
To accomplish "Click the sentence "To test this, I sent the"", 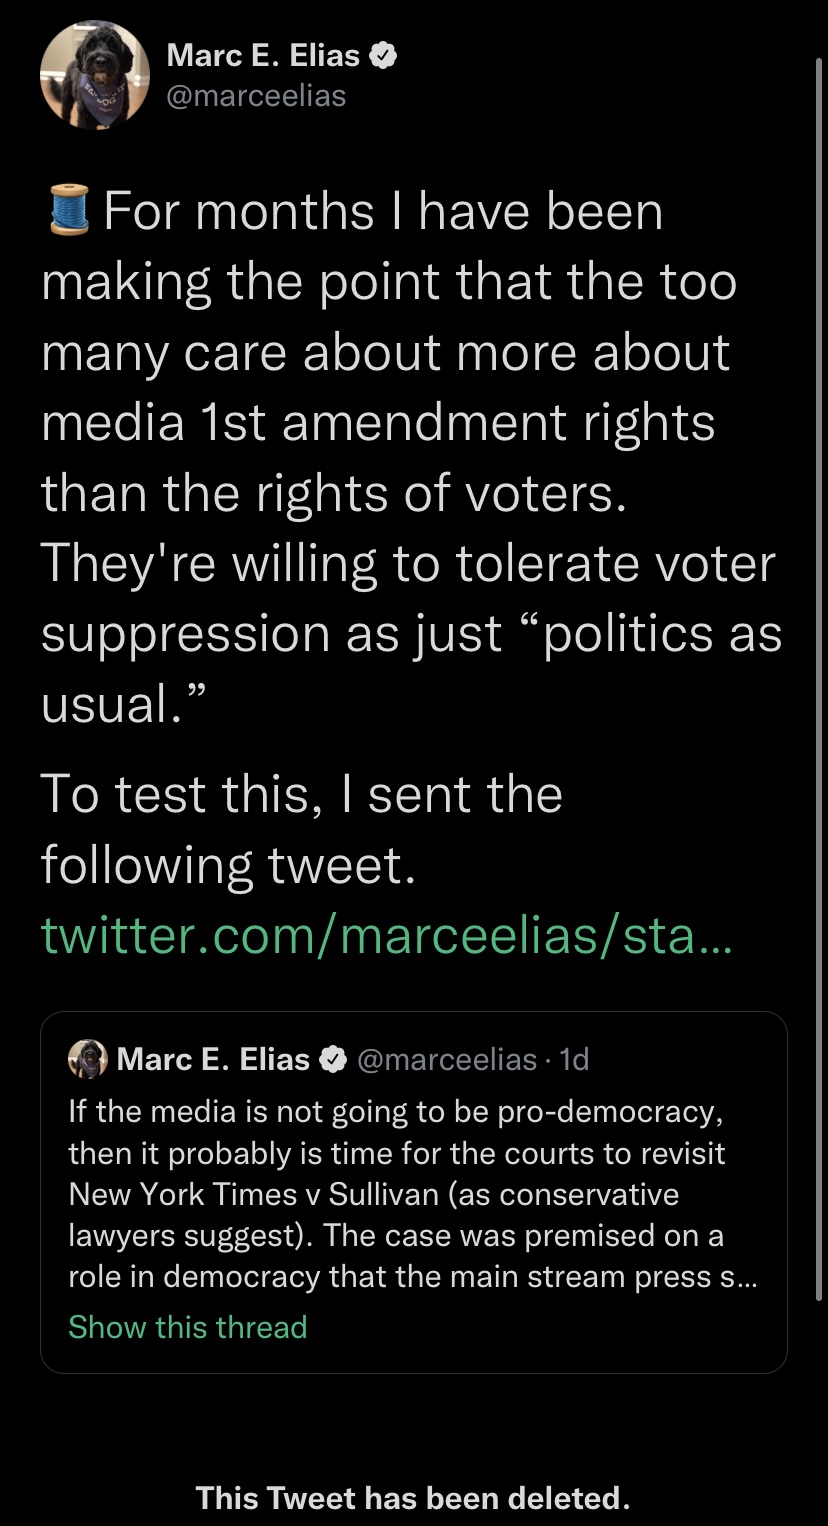I will (x=302, y=795).
